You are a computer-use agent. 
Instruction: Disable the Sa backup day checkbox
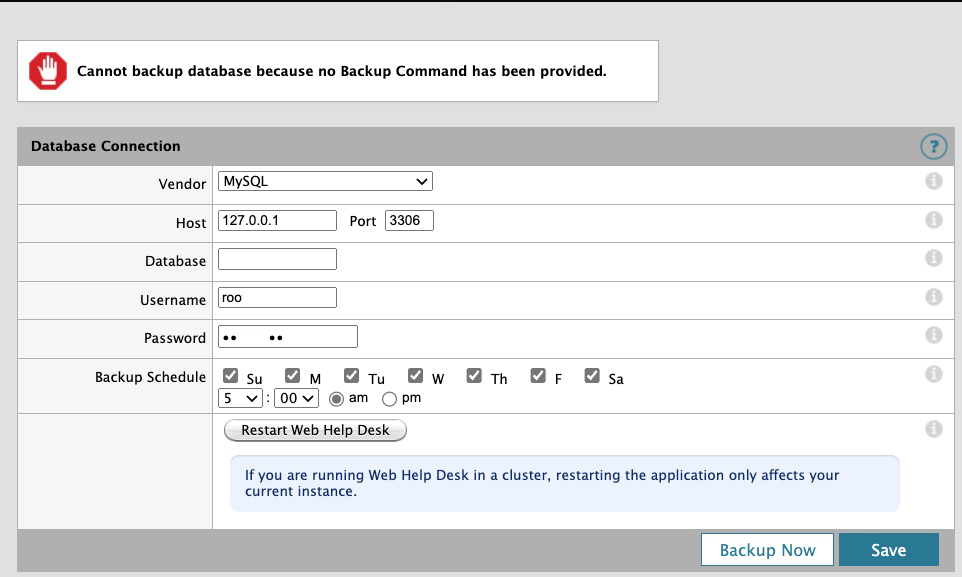click(x=592, y=377)
